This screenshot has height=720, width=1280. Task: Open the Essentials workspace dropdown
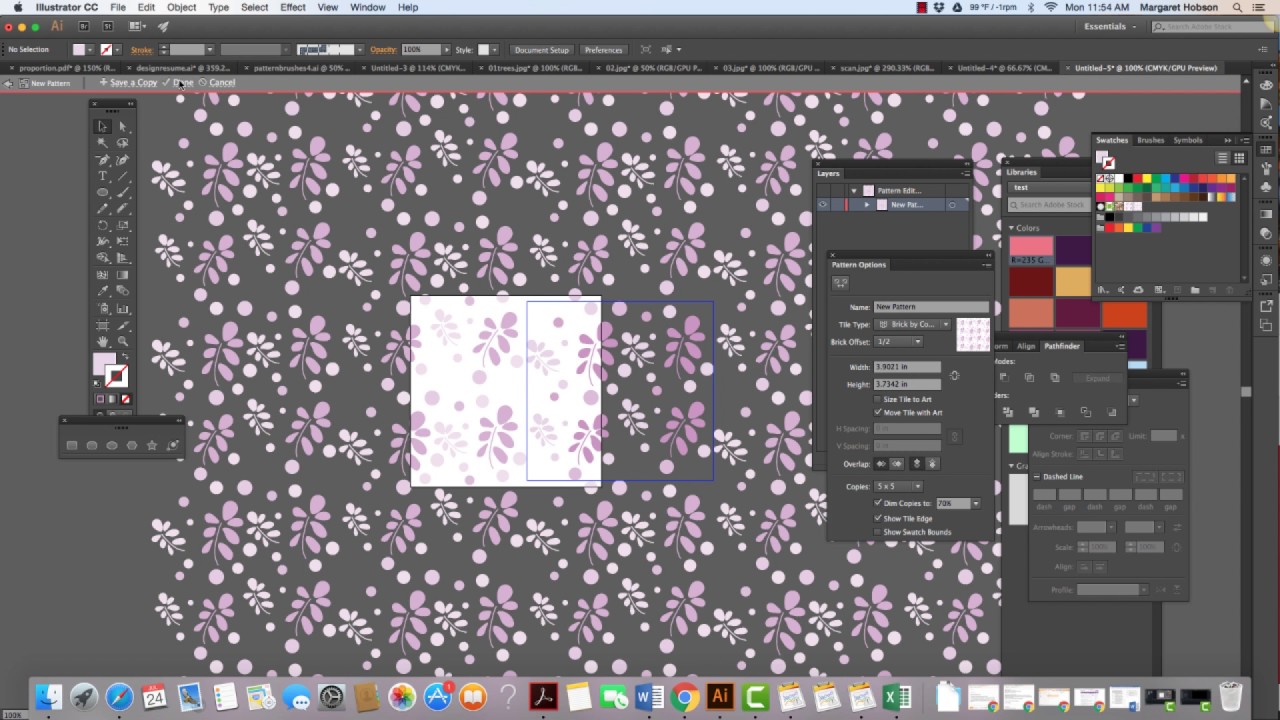(1111, 26)
